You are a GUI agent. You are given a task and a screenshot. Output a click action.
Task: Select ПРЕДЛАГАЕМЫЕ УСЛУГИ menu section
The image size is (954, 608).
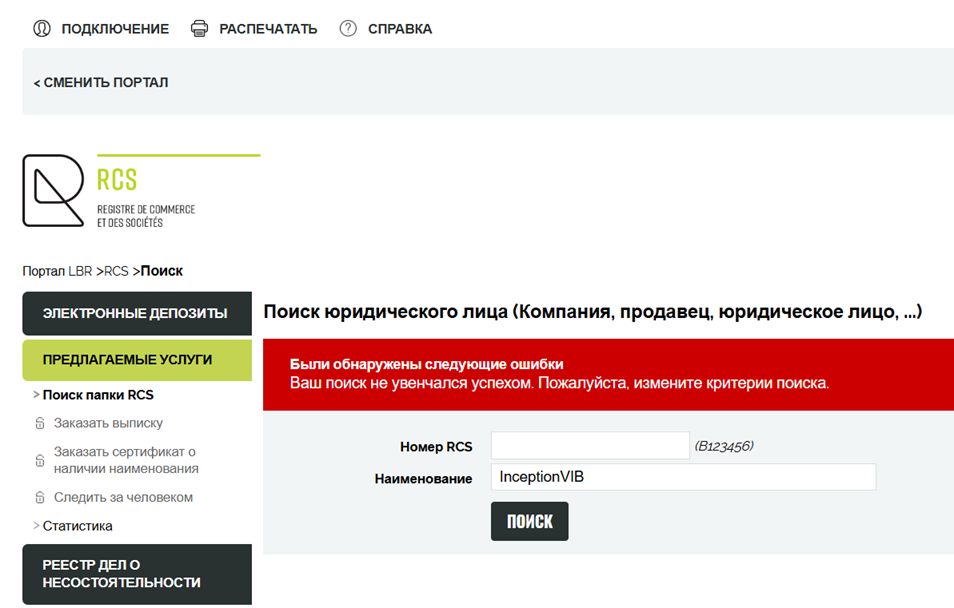(137, 360)
